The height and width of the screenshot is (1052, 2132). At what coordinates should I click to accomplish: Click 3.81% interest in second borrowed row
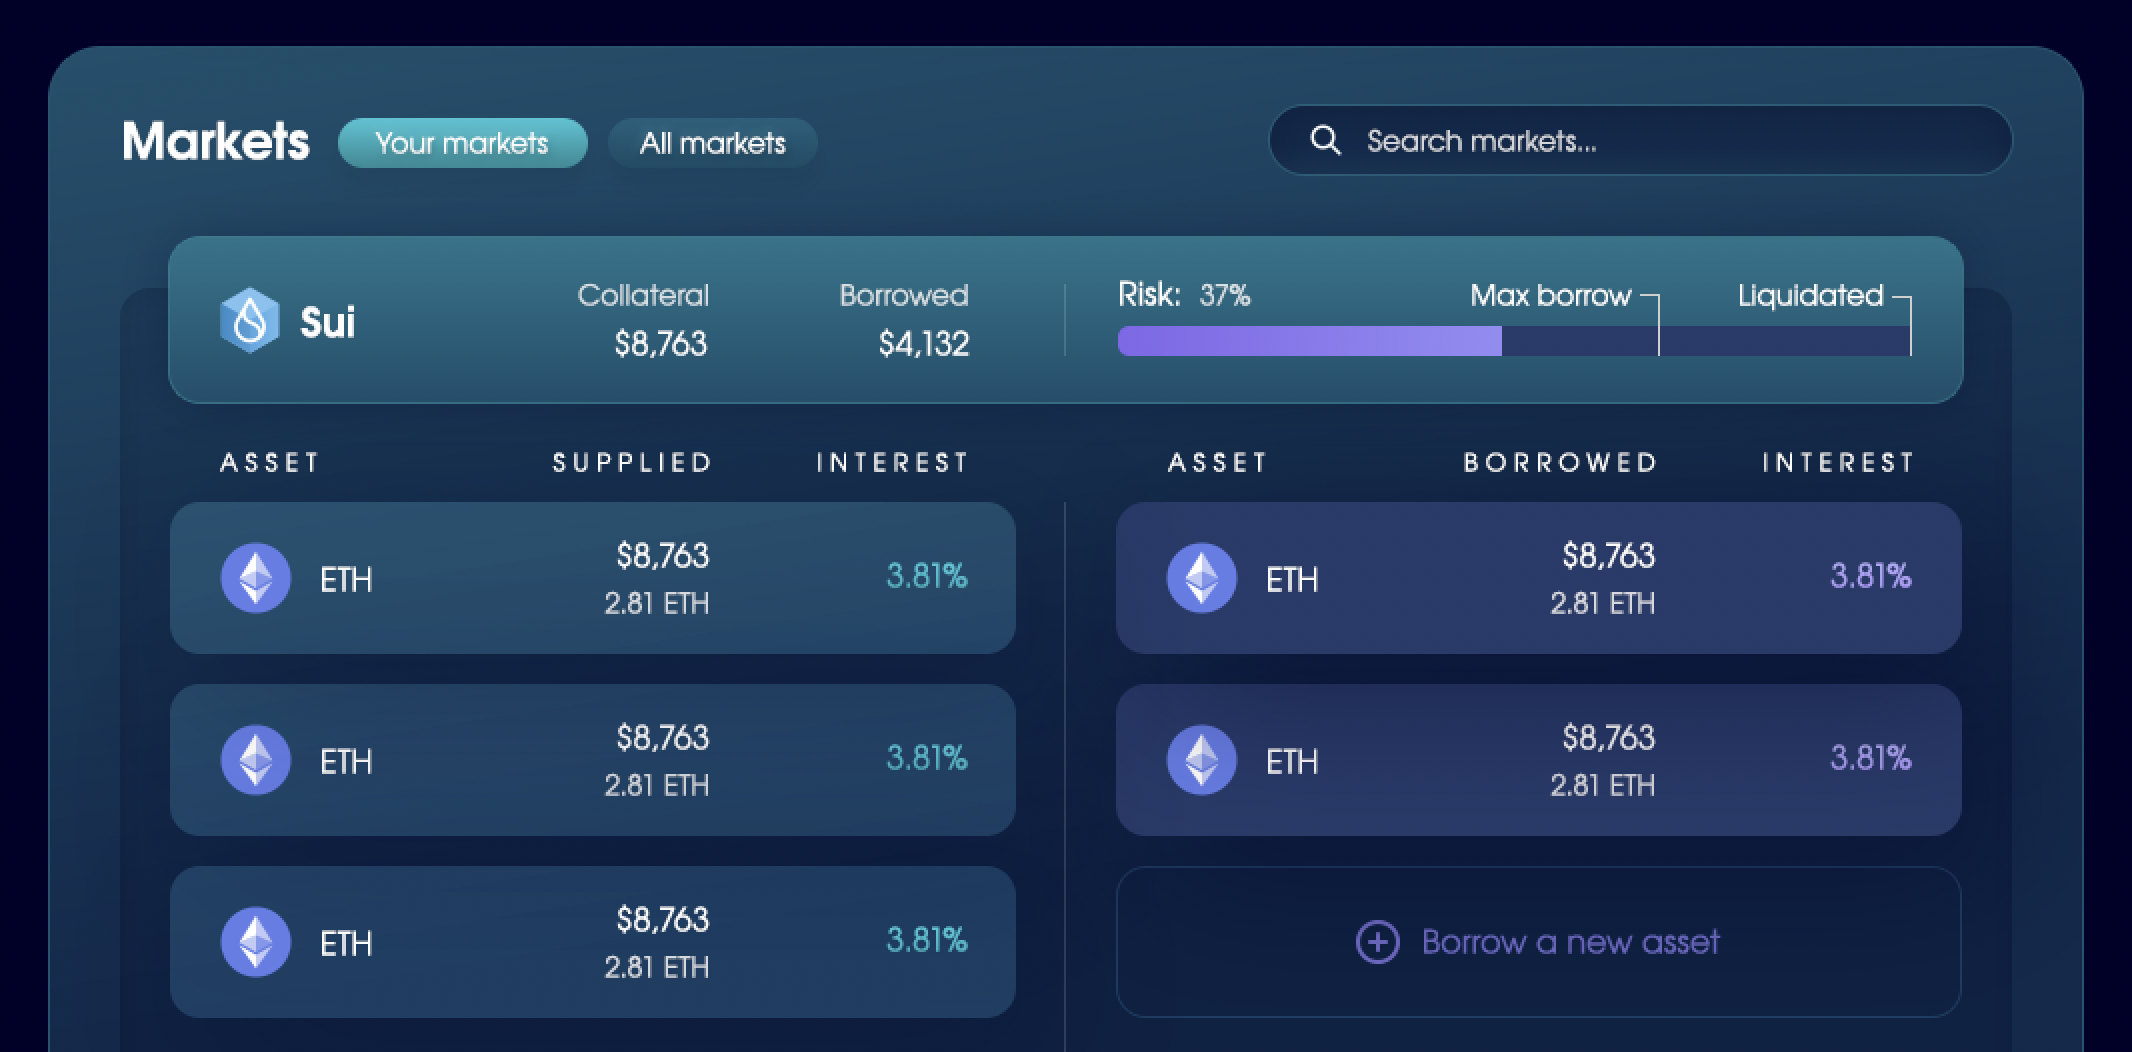click(1871, 758)
